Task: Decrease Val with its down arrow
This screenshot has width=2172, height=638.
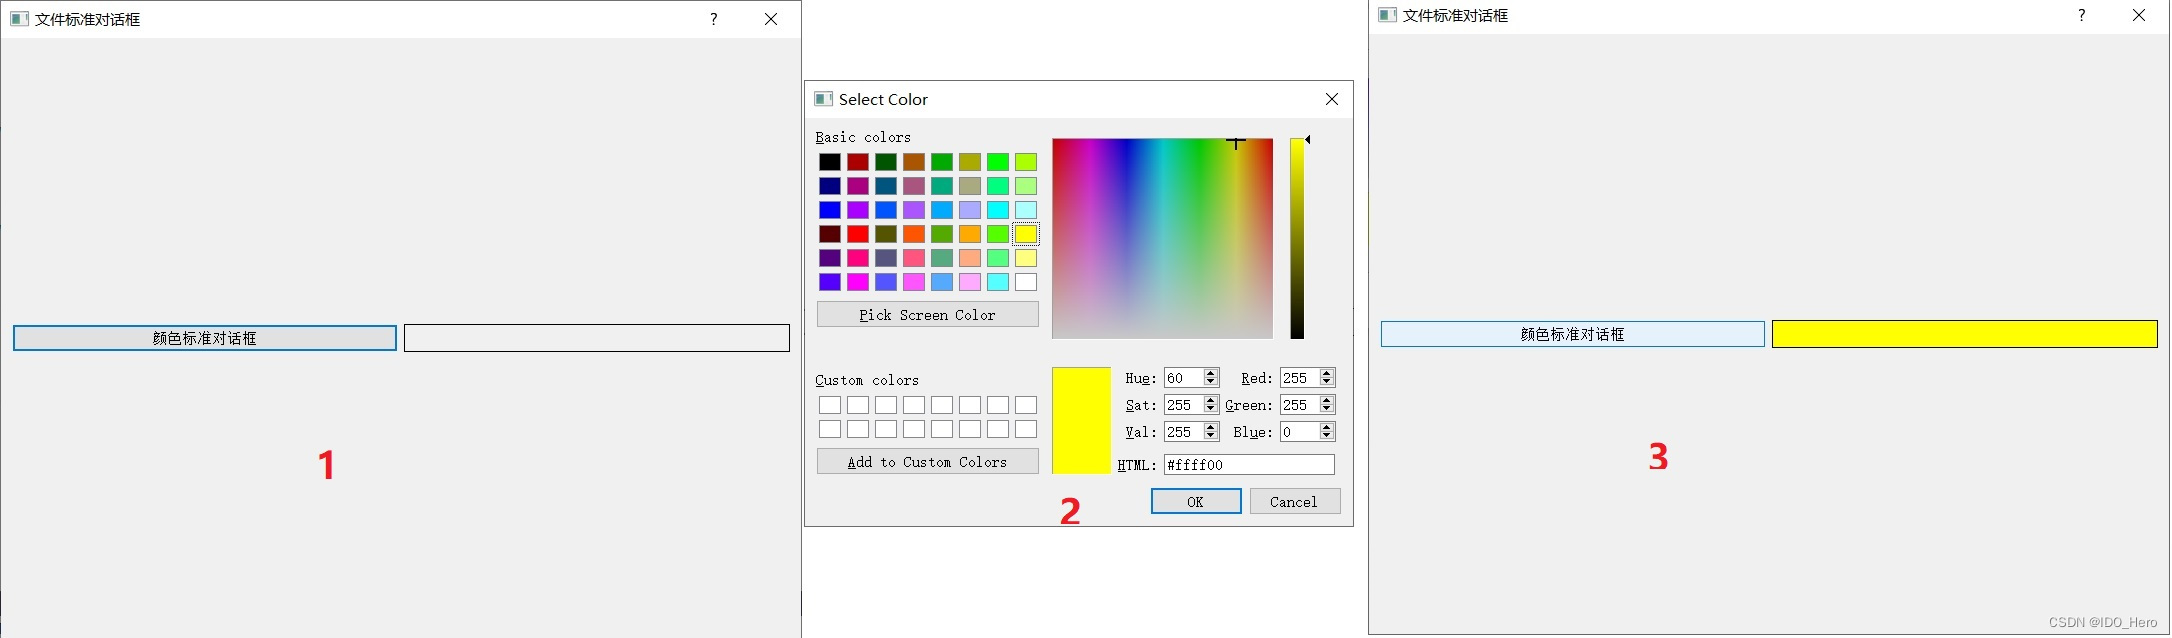Action: point(1211,437)
